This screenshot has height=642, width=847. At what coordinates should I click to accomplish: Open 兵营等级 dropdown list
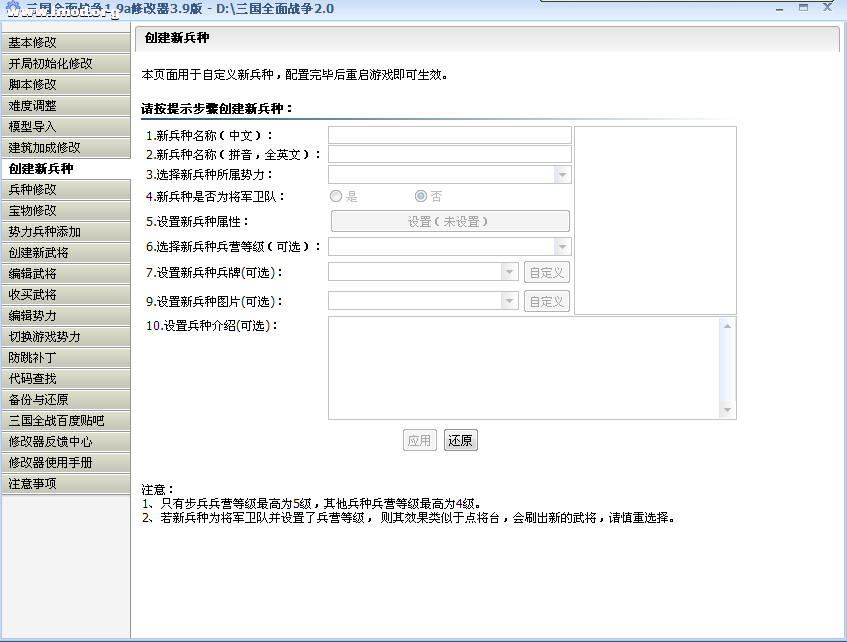click(x=563, y=246)
